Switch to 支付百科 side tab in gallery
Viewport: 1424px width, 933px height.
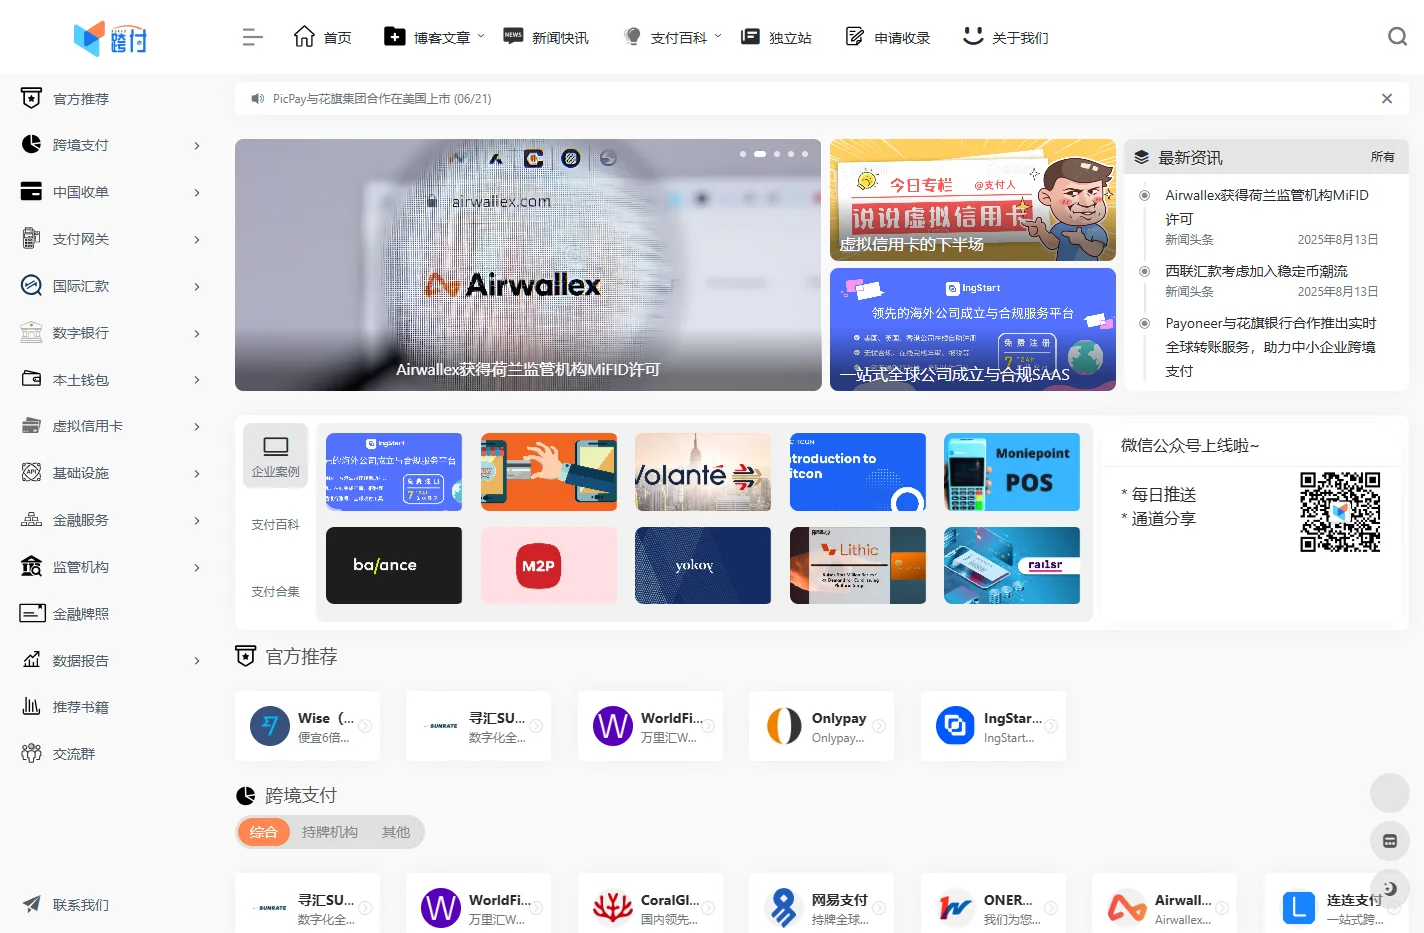click(x=275, y=524)
